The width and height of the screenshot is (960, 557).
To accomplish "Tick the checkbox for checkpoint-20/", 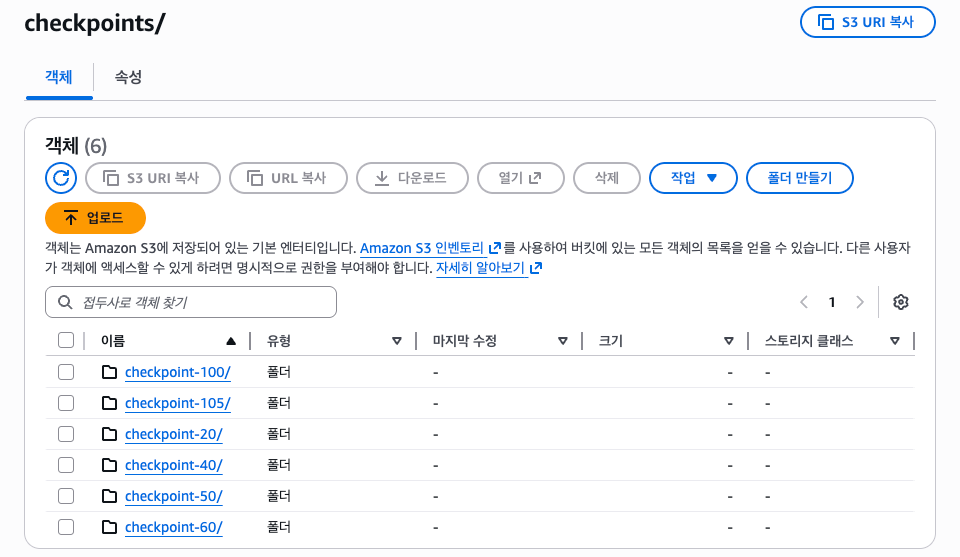I will pos(66,434).
